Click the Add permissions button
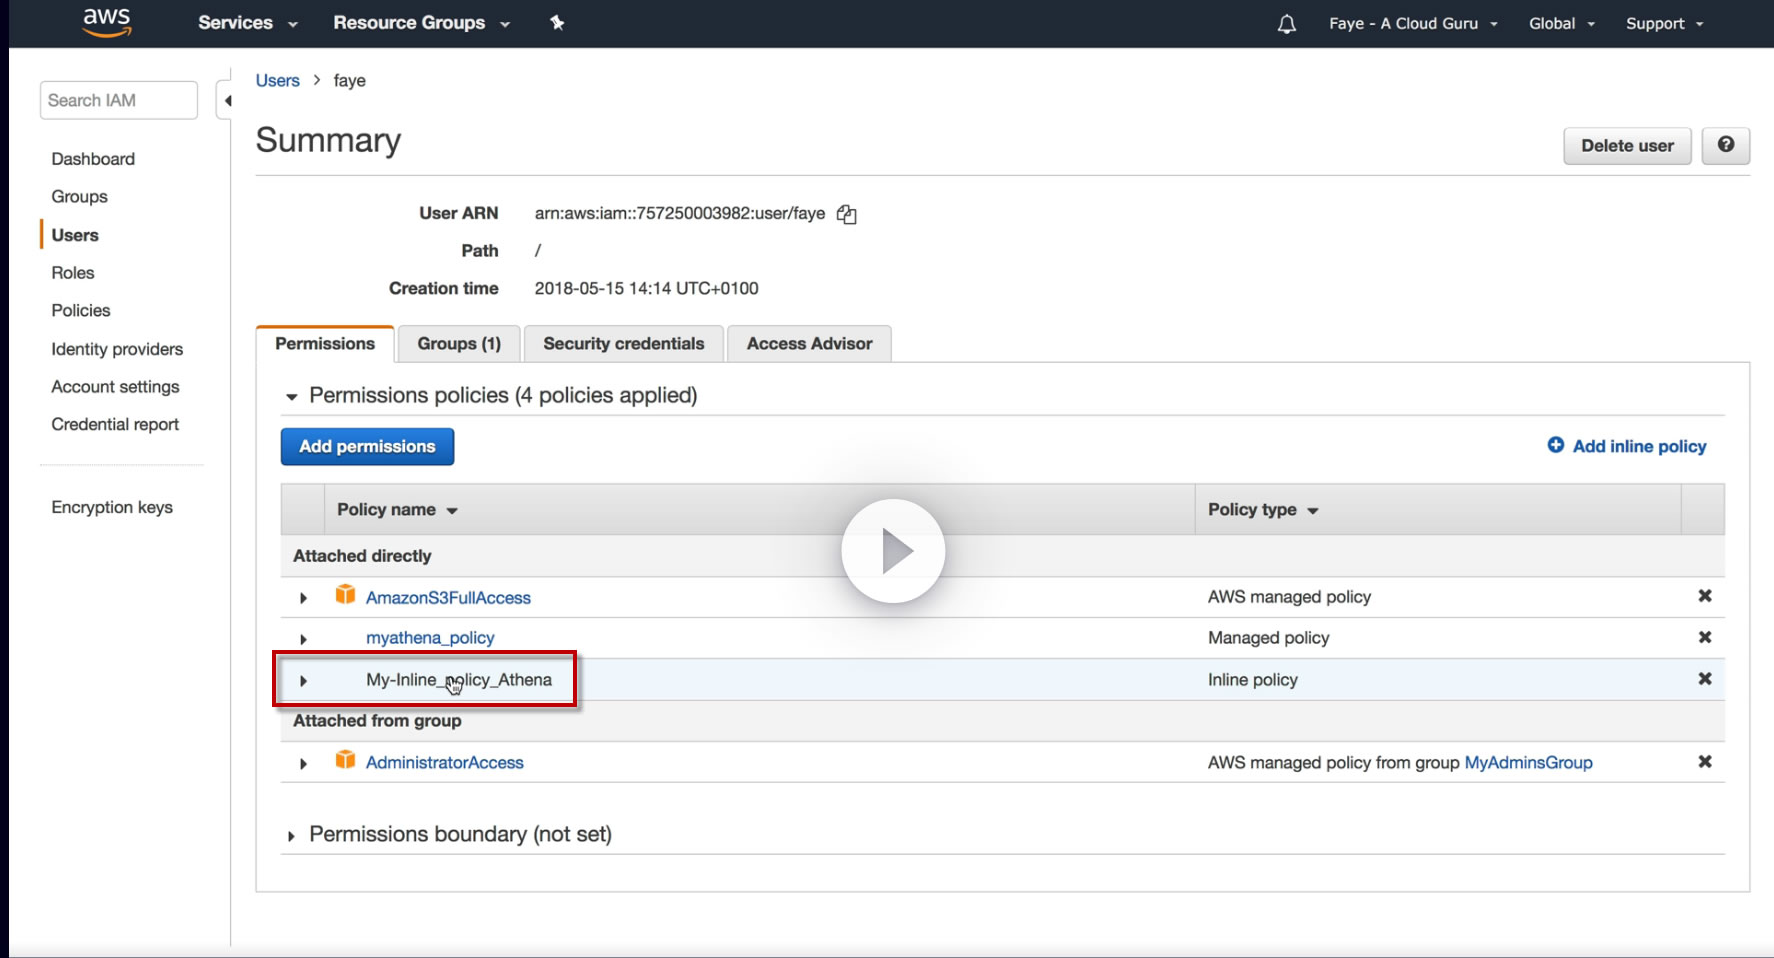The image size is (1774, 958). 367,447
